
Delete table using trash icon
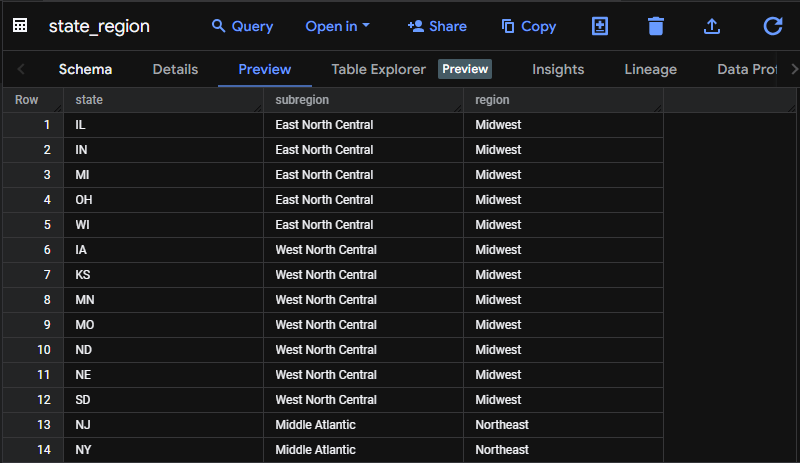[656, 26]
